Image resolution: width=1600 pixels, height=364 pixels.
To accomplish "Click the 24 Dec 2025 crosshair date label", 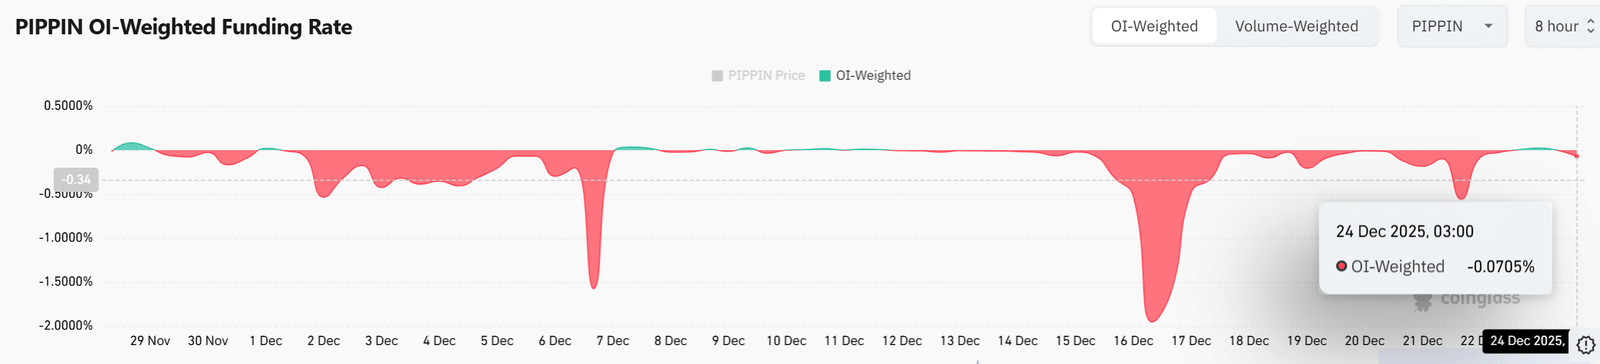I will click(1527, 341).
